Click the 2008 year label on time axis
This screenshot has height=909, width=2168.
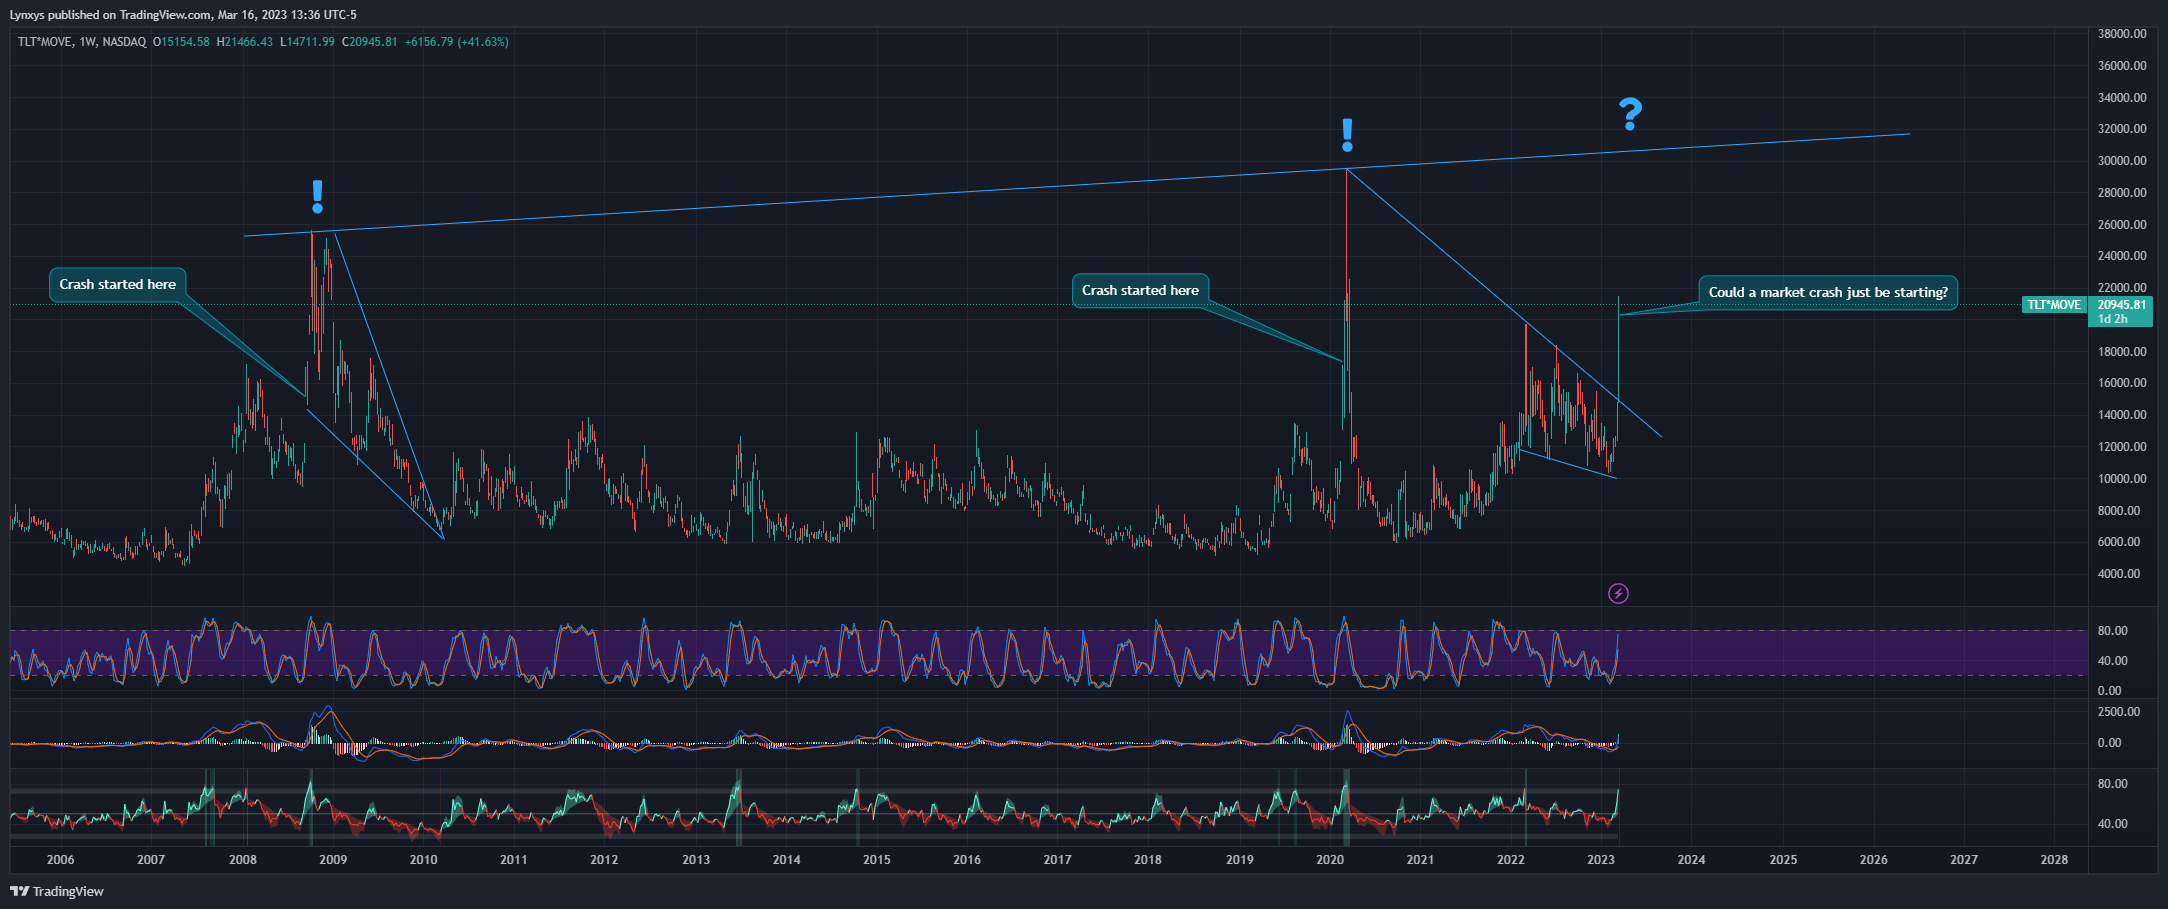click(x=243, y=860)
